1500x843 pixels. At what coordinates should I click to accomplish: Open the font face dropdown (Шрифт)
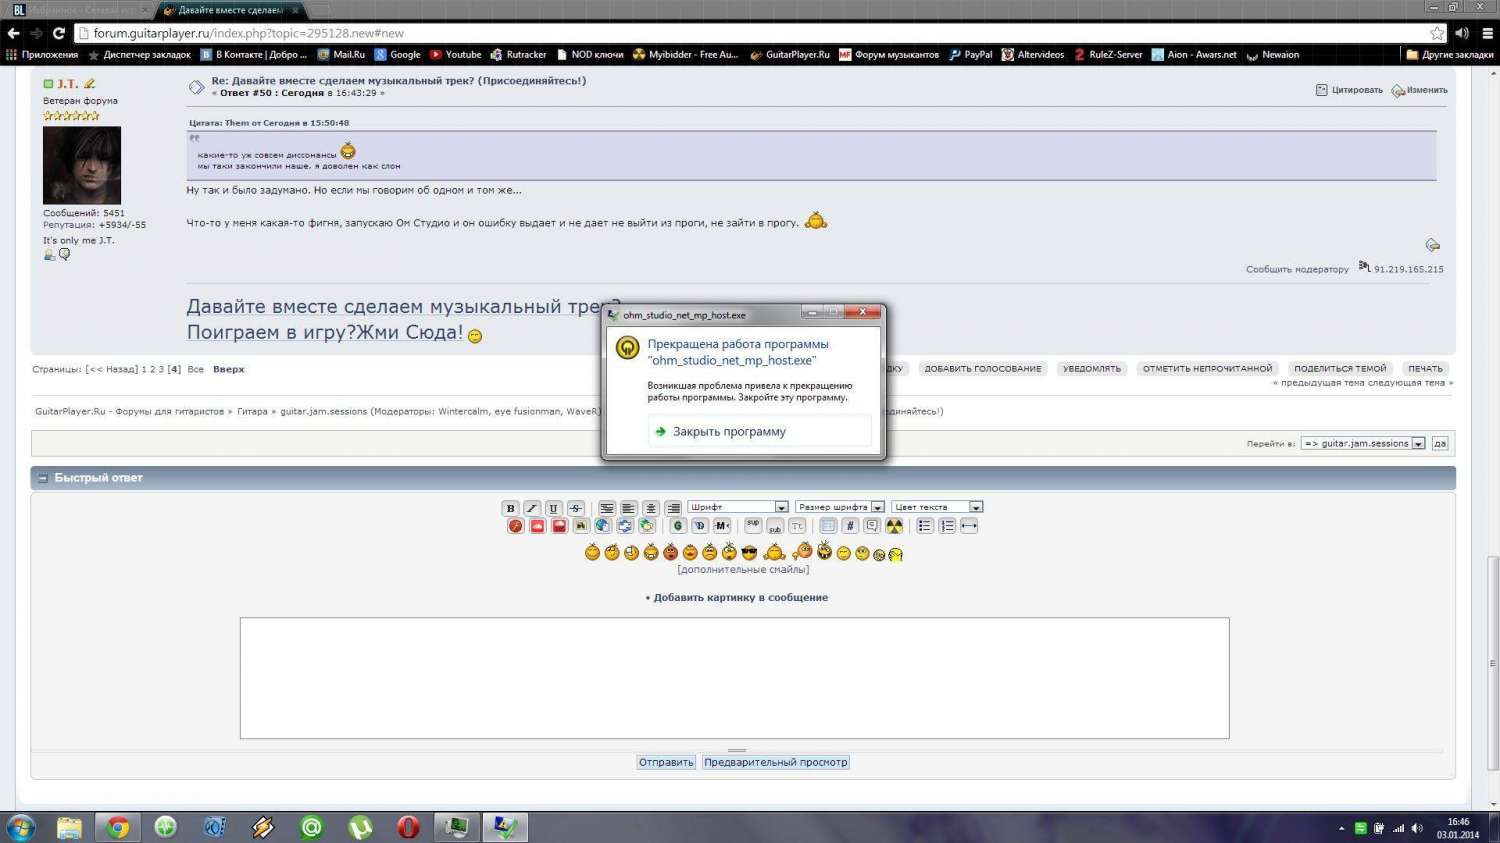[738, 507]
